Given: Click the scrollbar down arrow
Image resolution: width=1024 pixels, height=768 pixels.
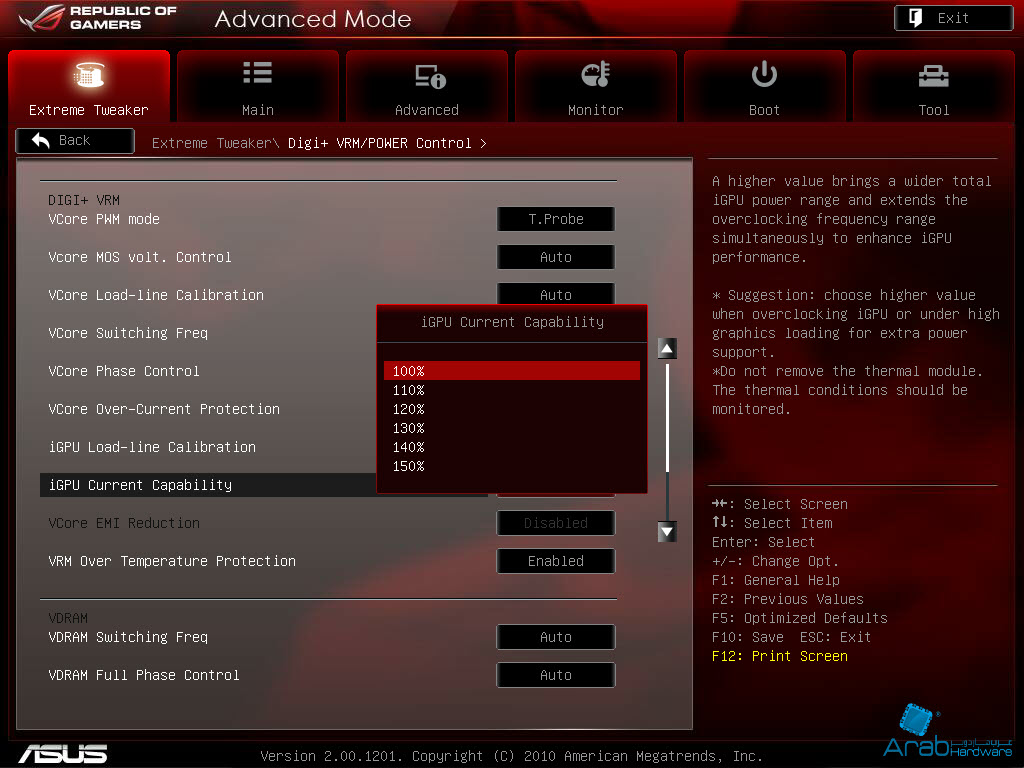Looking at the screenshot, I should 667,532.
